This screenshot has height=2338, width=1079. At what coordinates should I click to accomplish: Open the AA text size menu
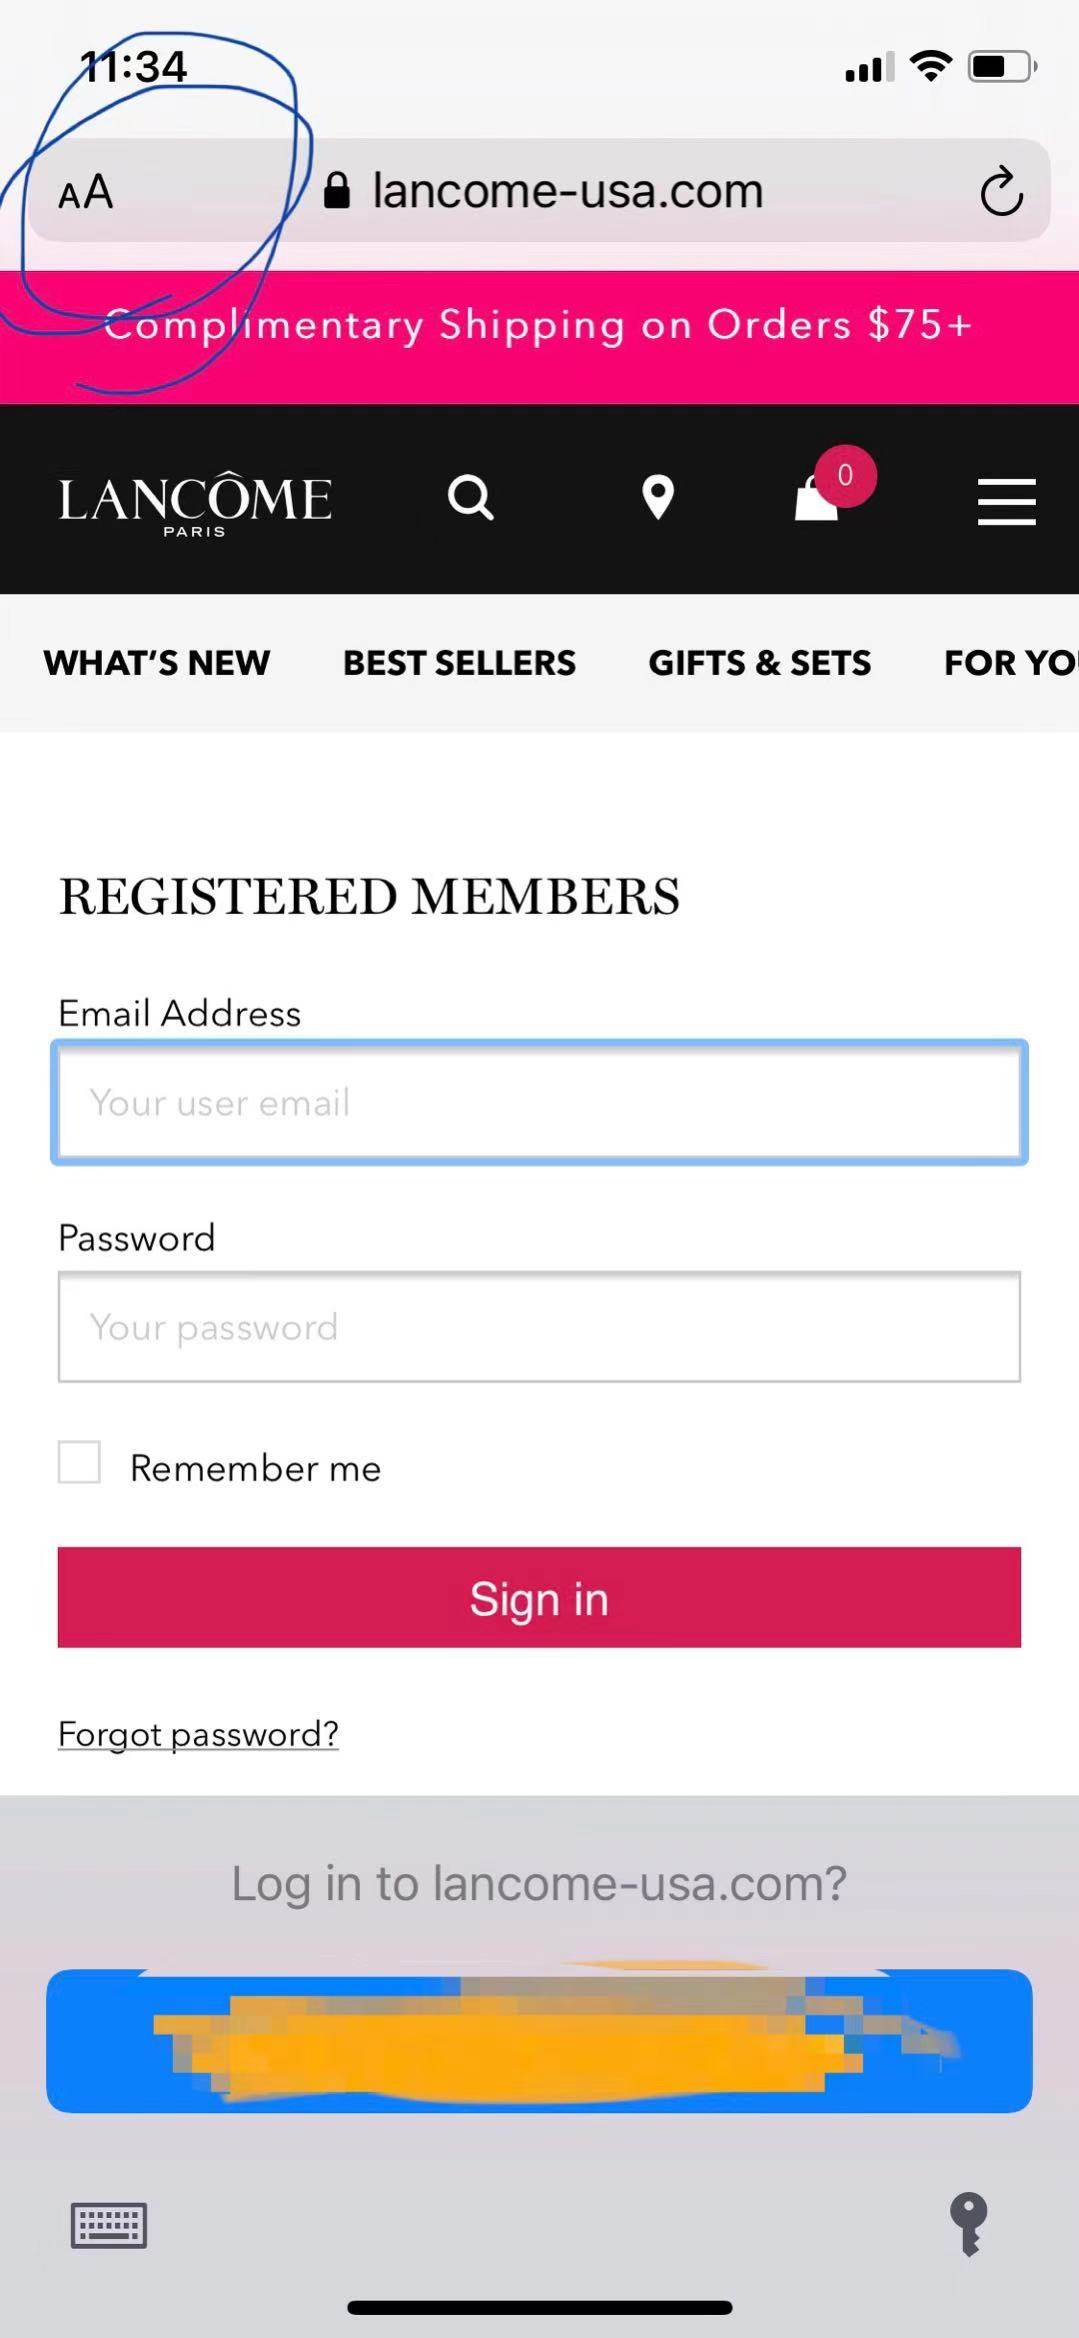tap(86, 192)
